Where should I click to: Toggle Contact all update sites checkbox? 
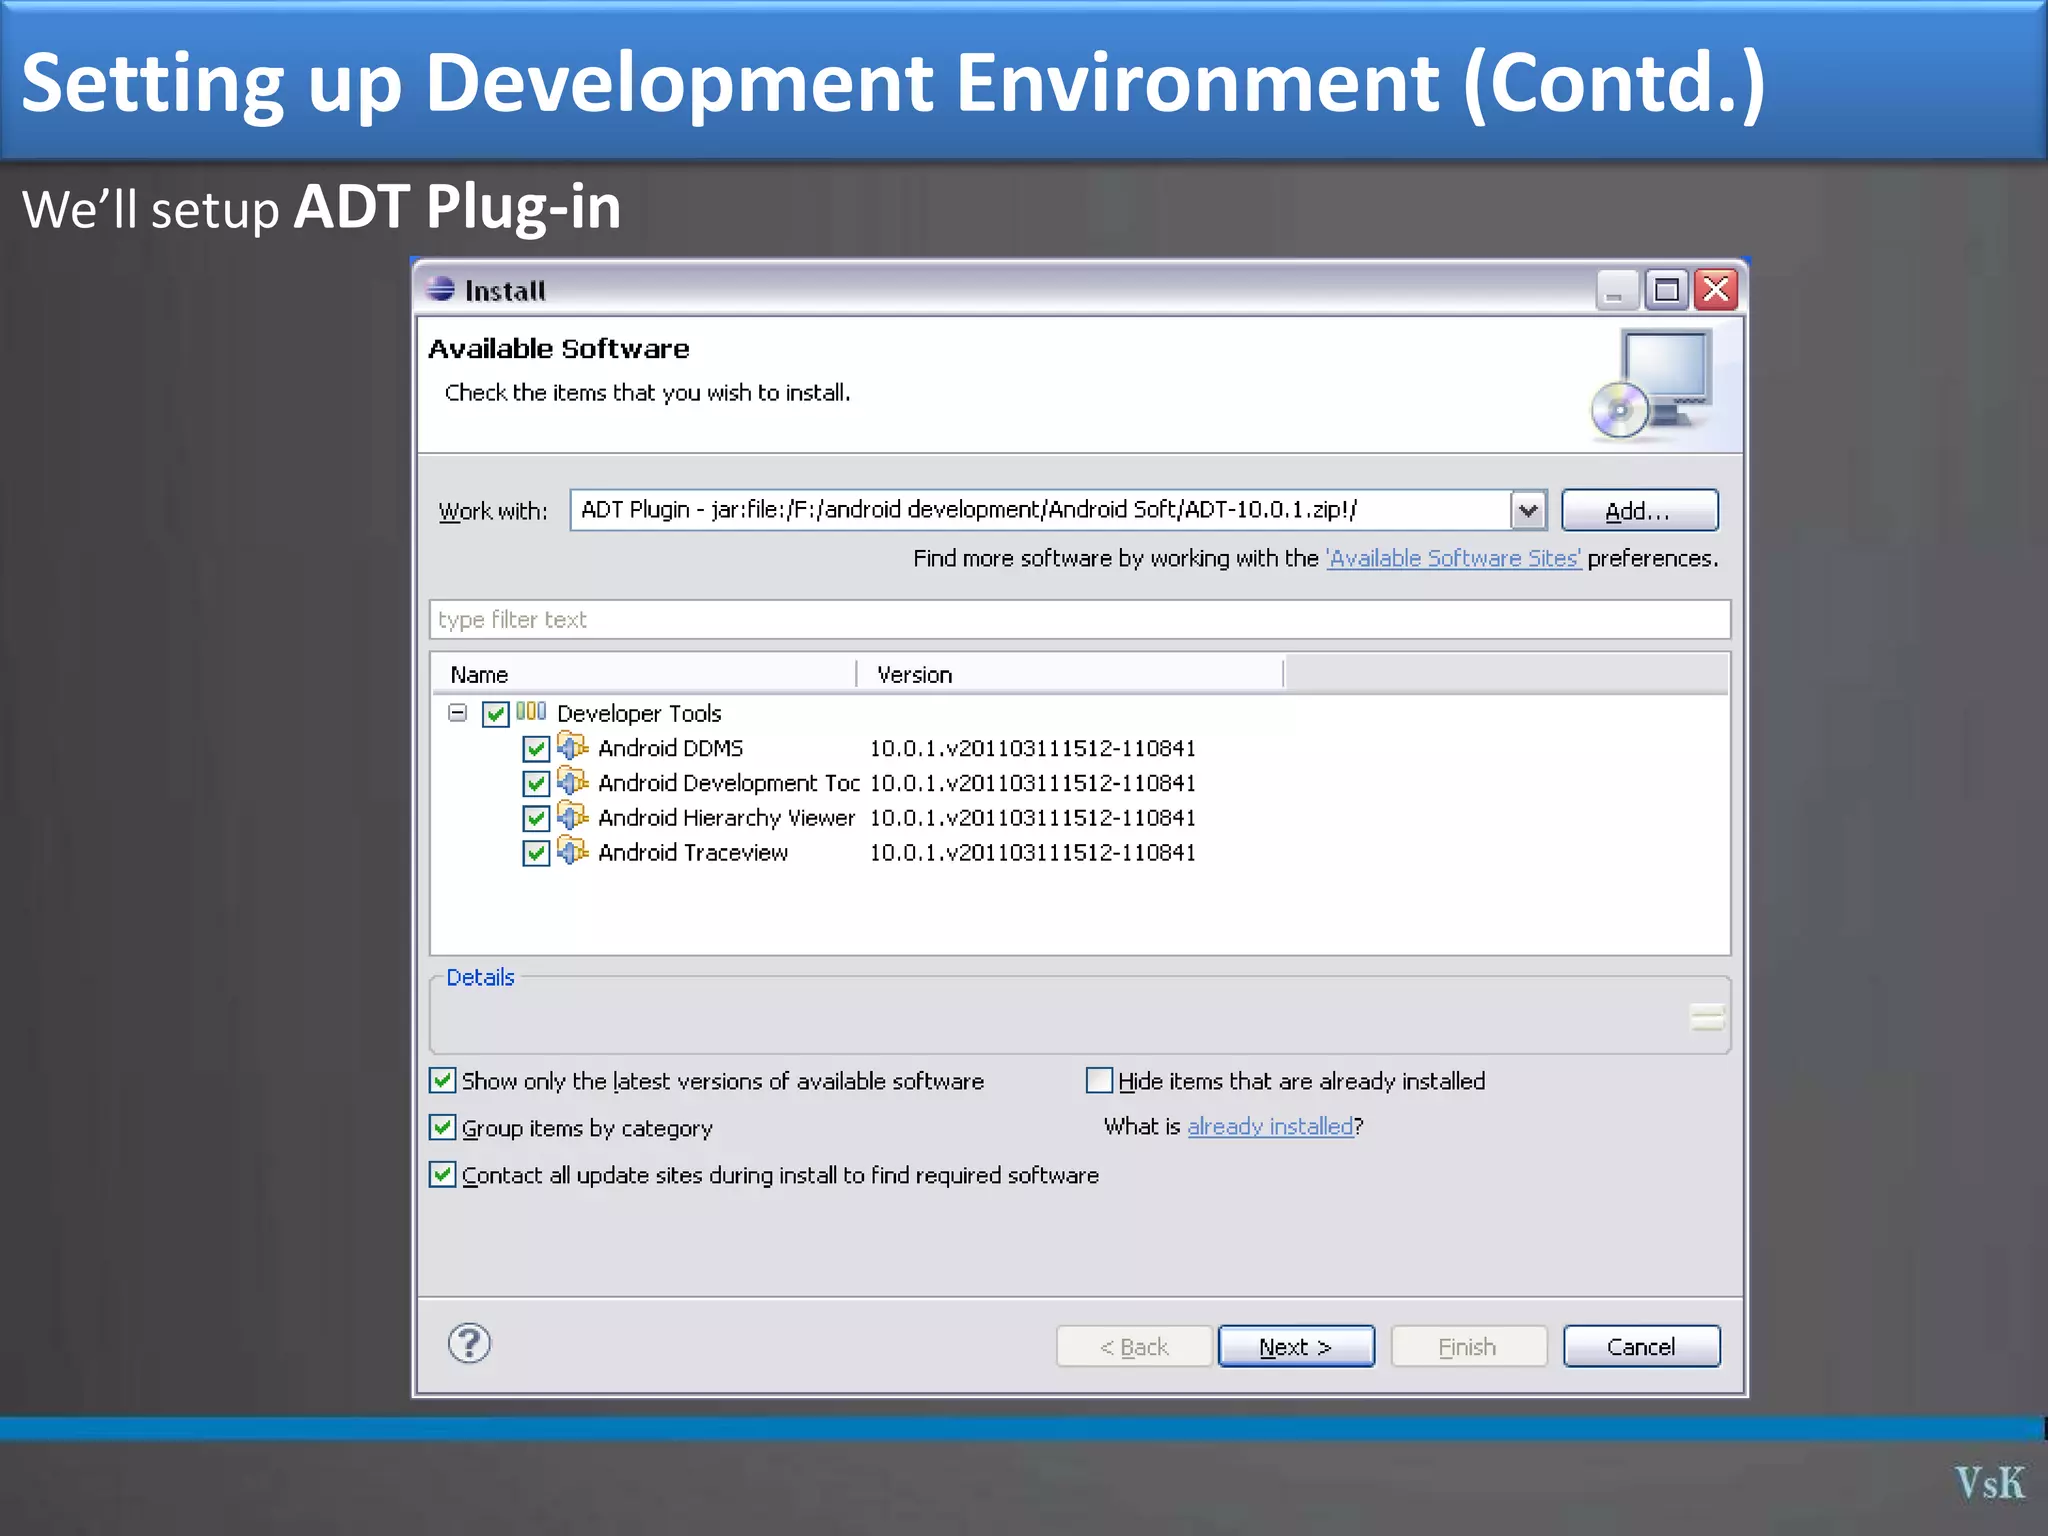443,1174
